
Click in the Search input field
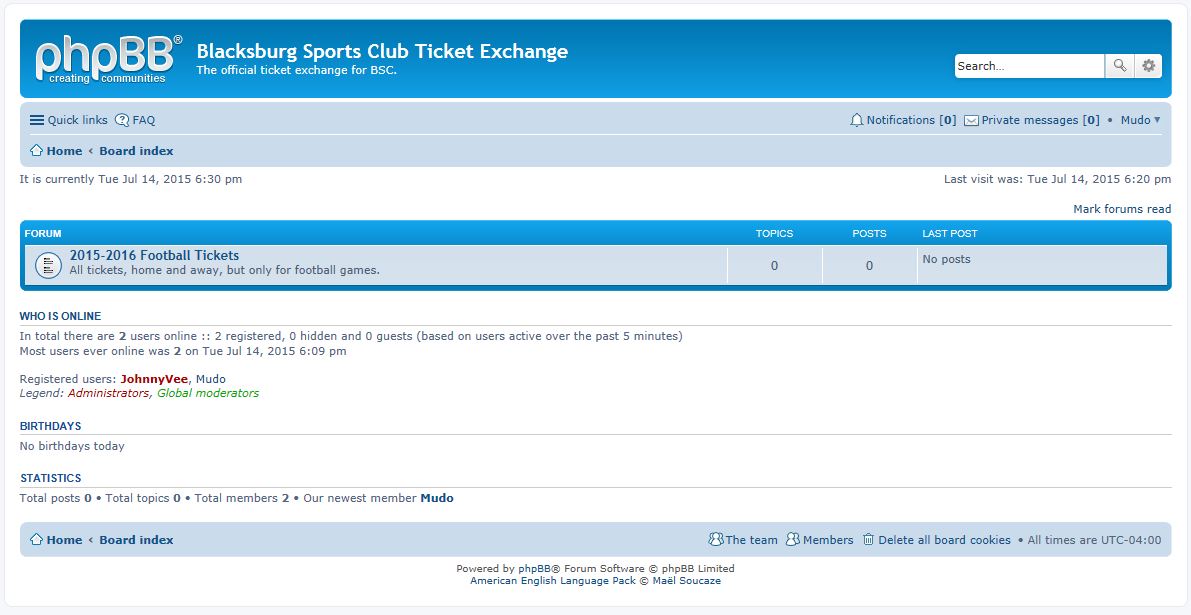pyautogui.click(x=1029, y=66)
